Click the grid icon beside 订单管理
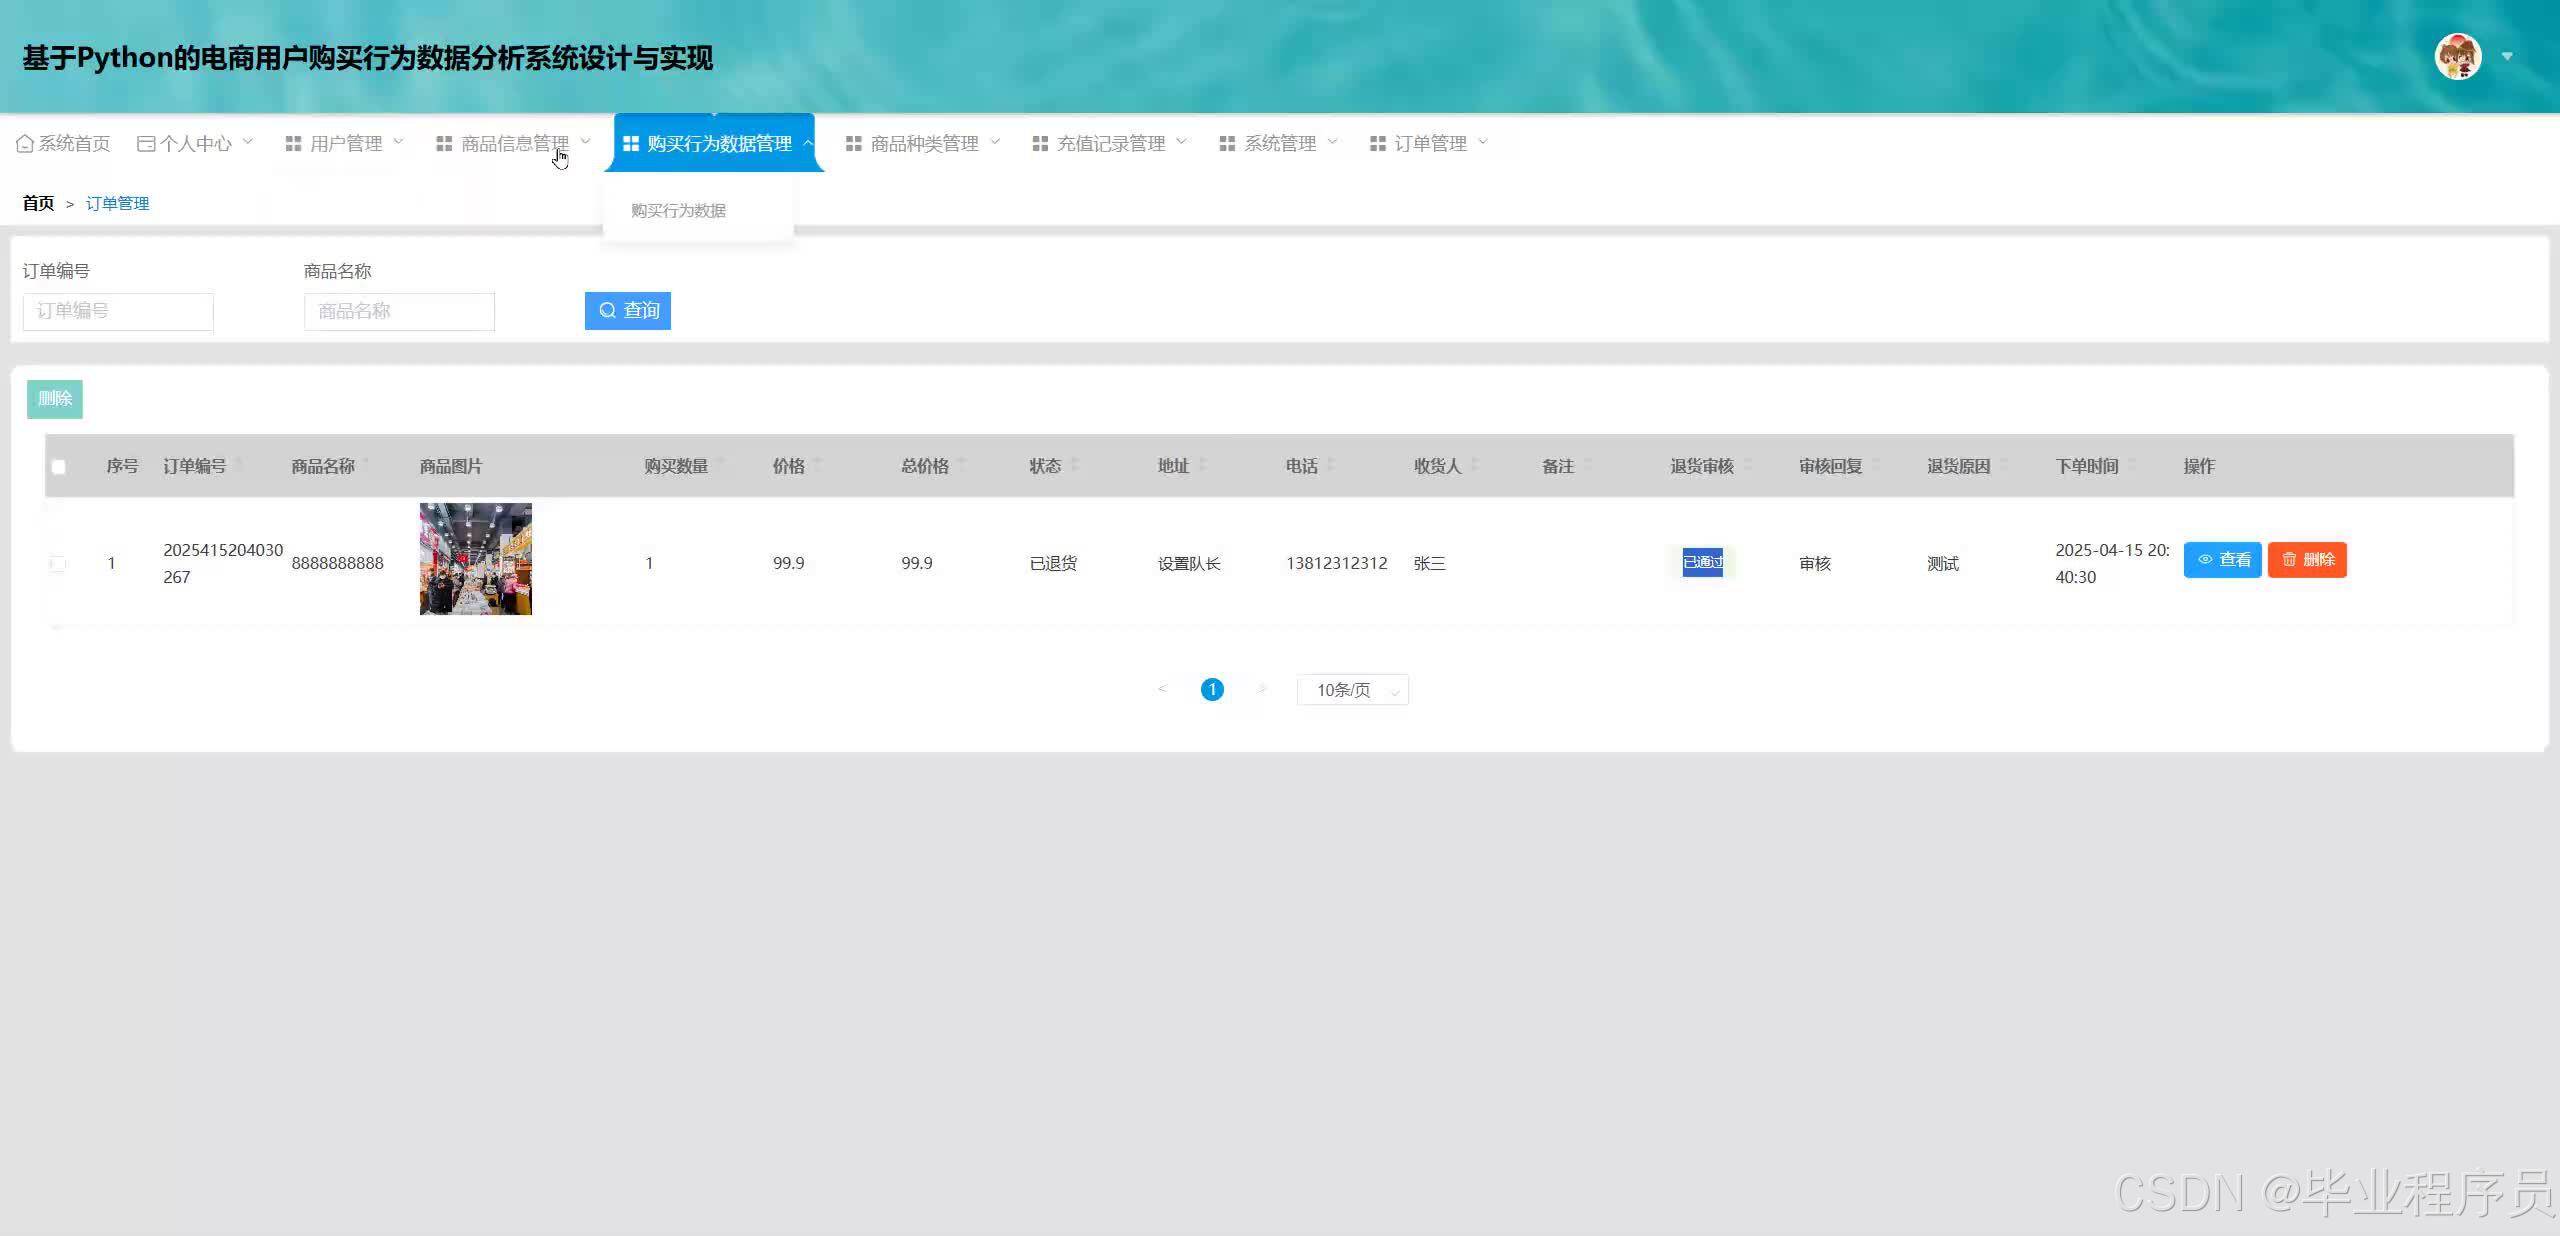Viewport: 2560px width, 1236px height. click(x=1377, y=144)
